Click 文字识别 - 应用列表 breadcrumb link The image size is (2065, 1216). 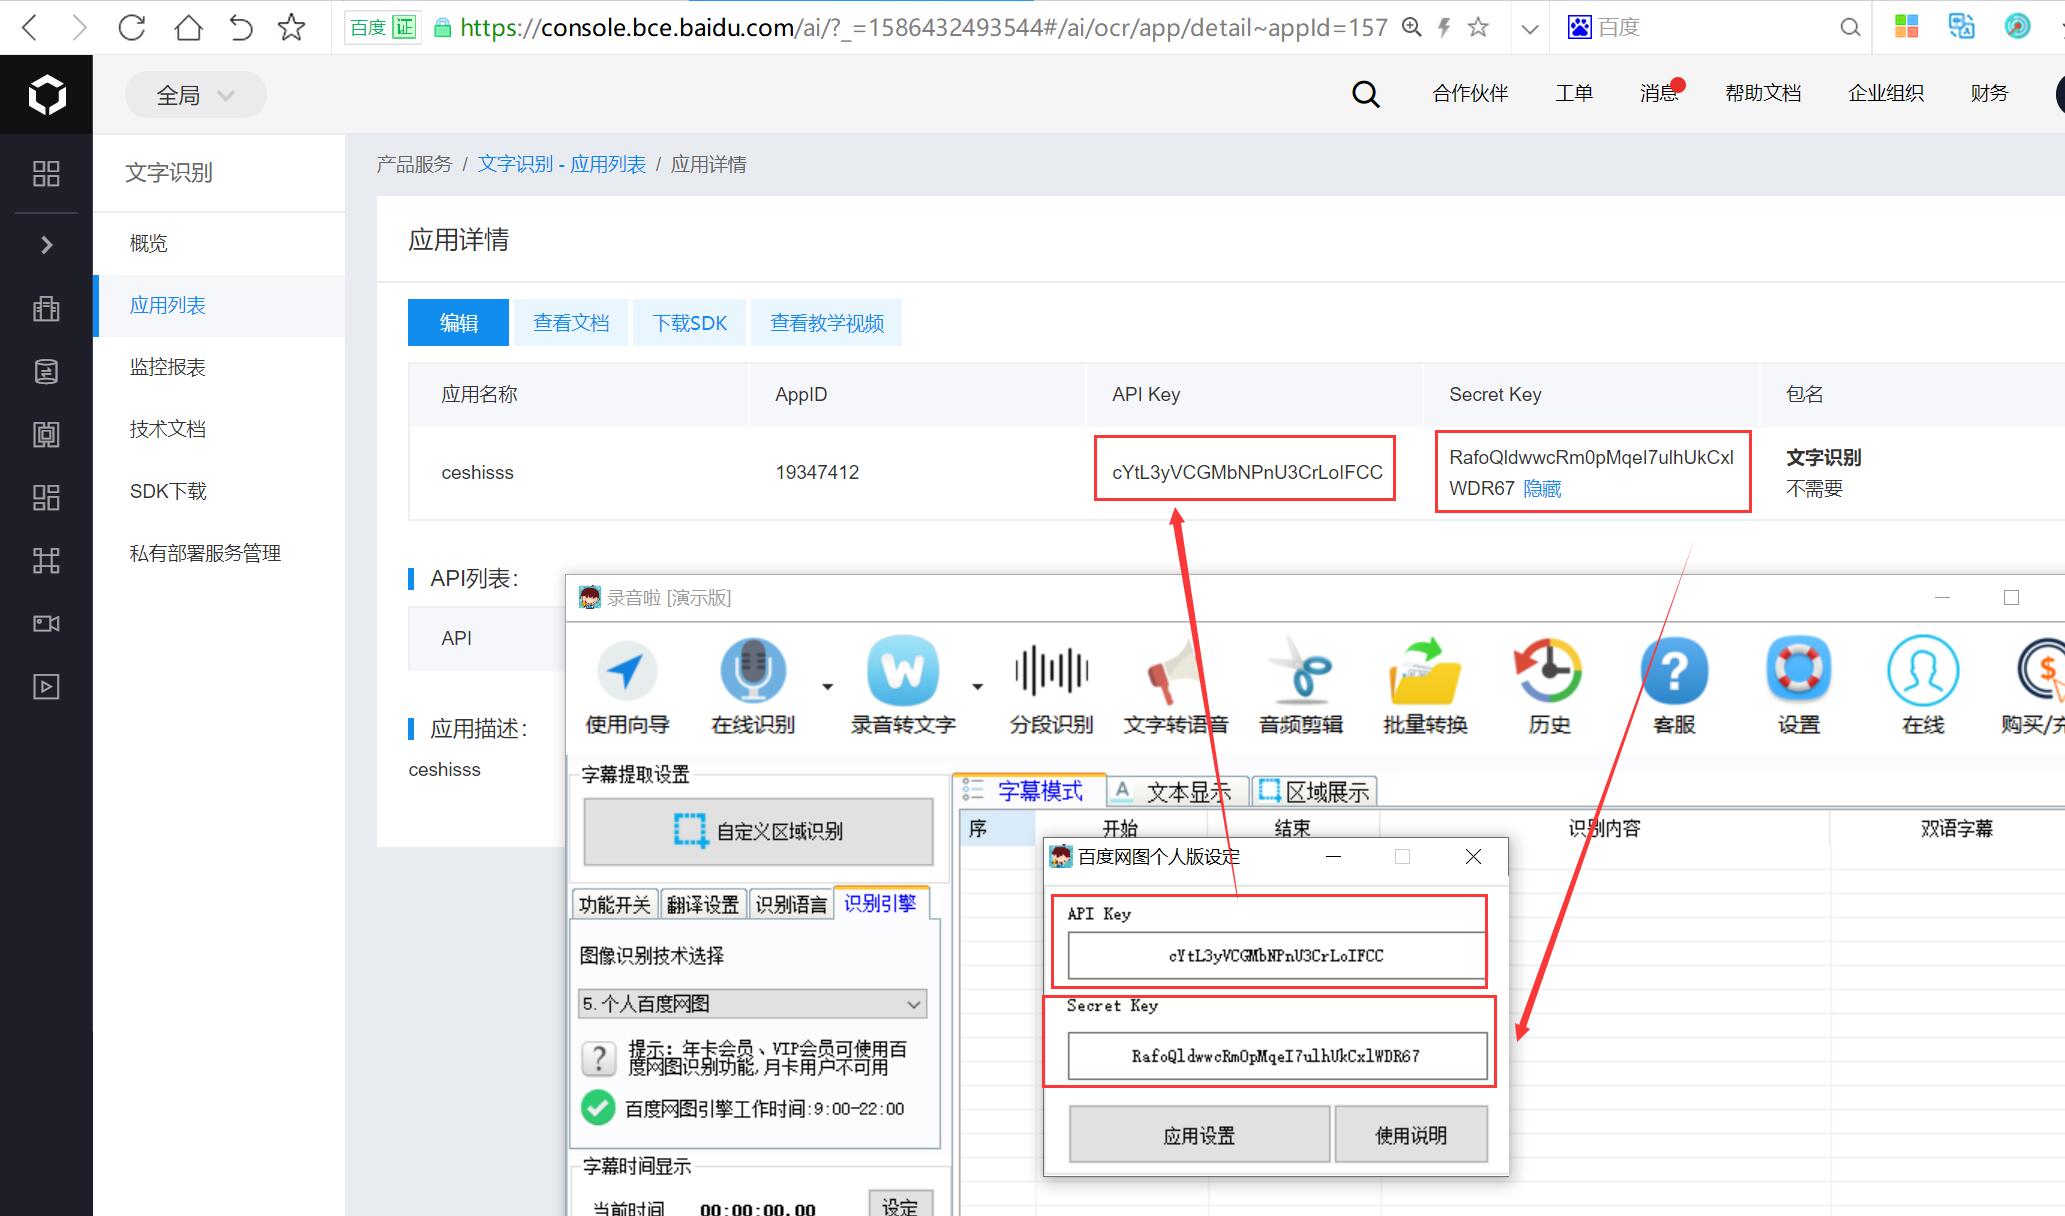point(561,164)
